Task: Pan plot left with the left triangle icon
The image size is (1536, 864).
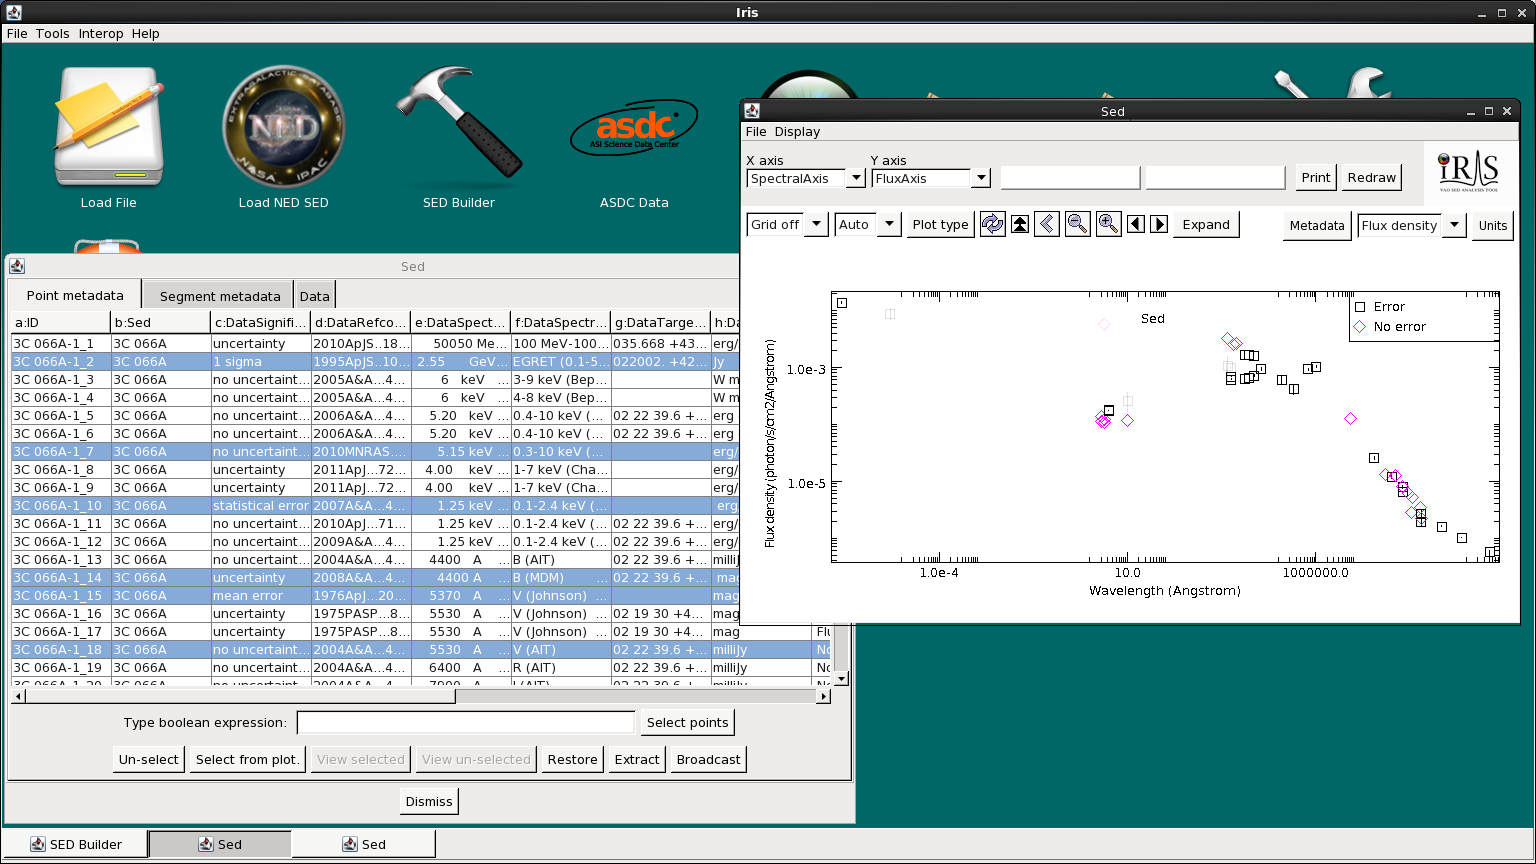Action: [x=1136, y=224]
